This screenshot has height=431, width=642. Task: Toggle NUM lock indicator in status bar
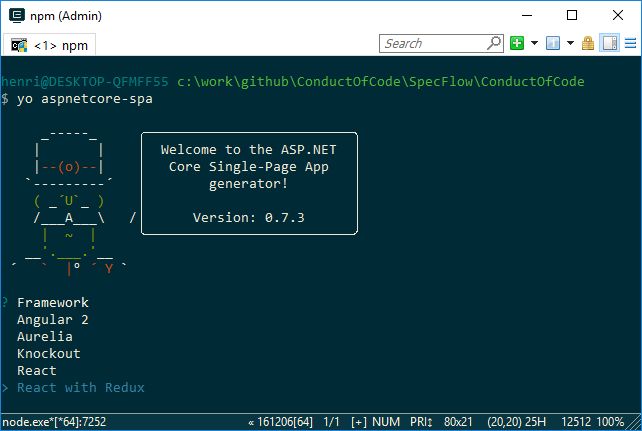coord(386,422)
